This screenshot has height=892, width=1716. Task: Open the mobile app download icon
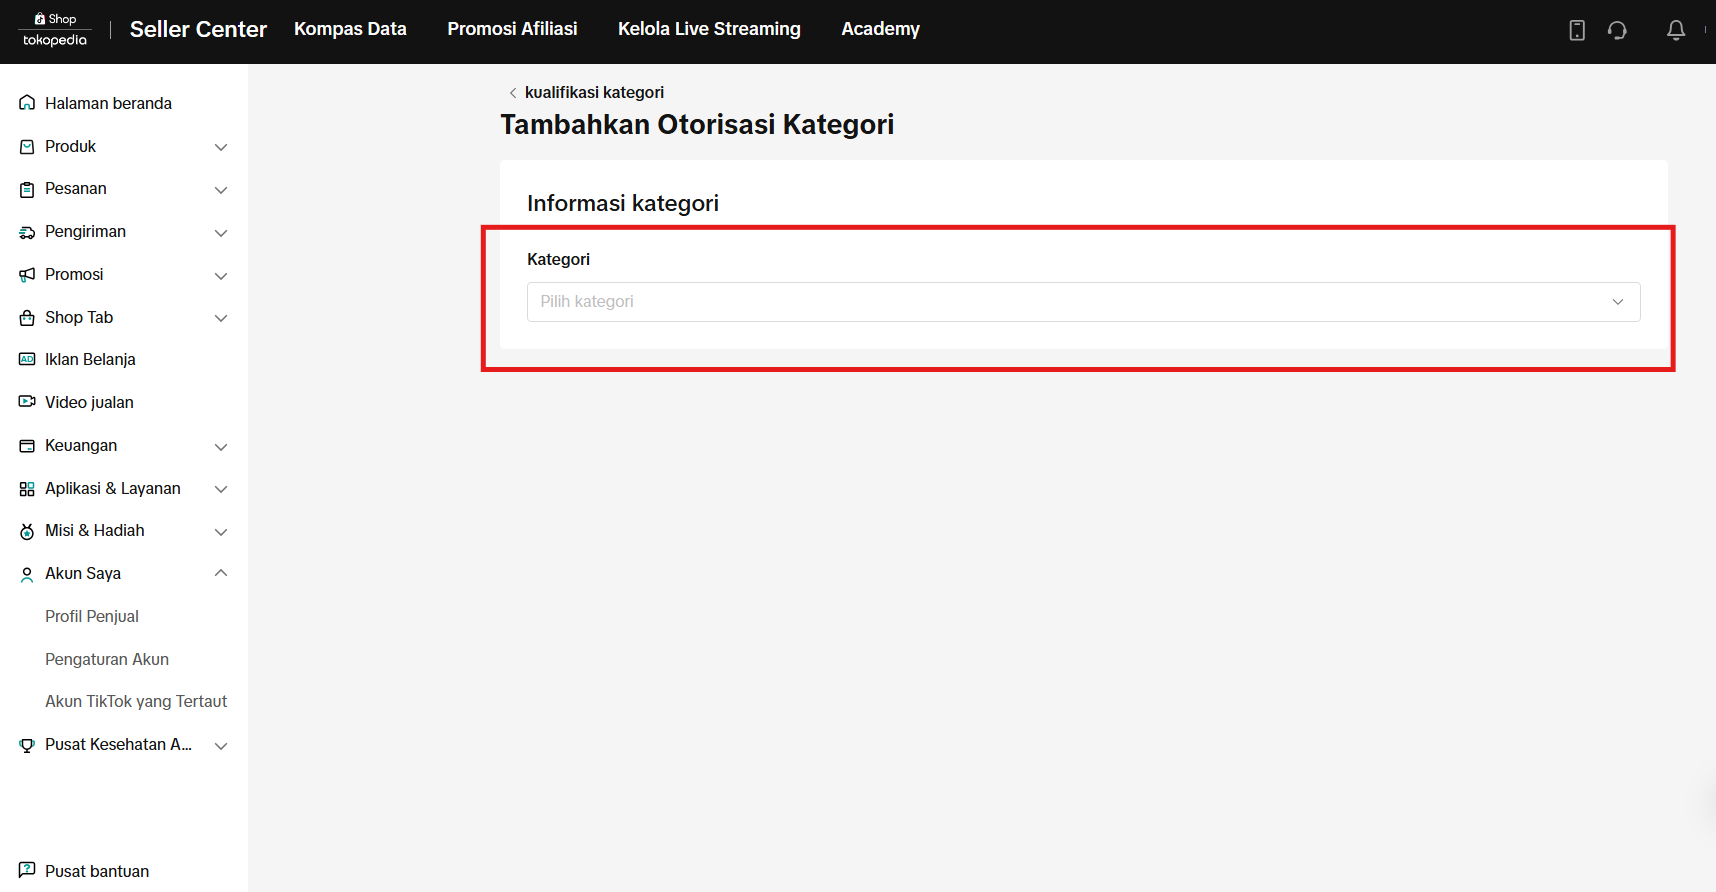pos(1577,31)
